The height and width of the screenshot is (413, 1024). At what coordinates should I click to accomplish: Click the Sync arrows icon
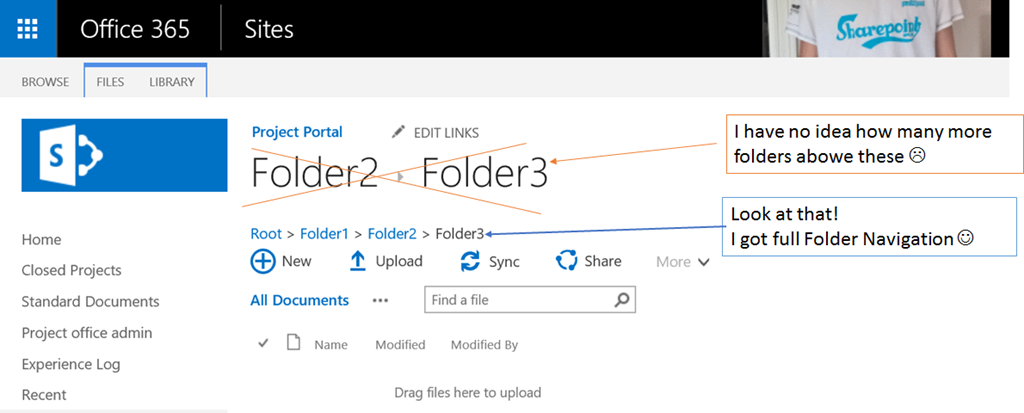click(470, 261)
